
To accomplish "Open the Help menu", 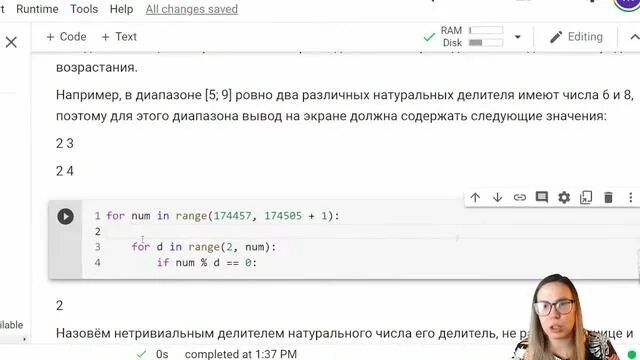I will coord(121,9).
